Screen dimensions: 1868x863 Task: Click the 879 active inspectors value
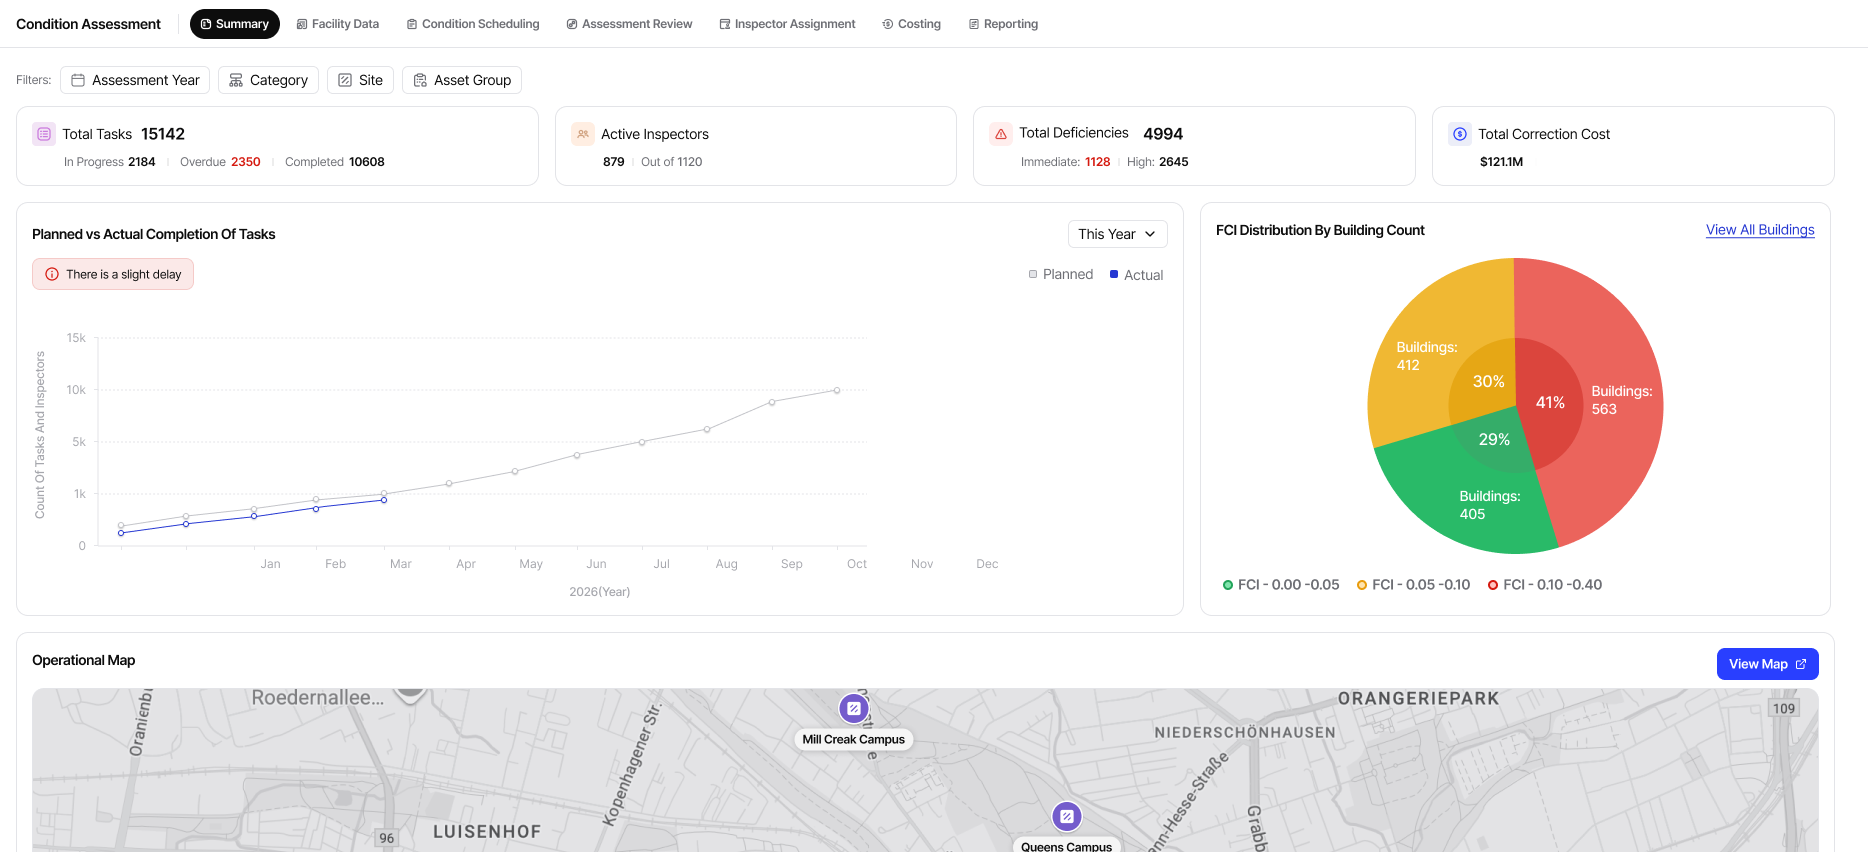point(614,162)
